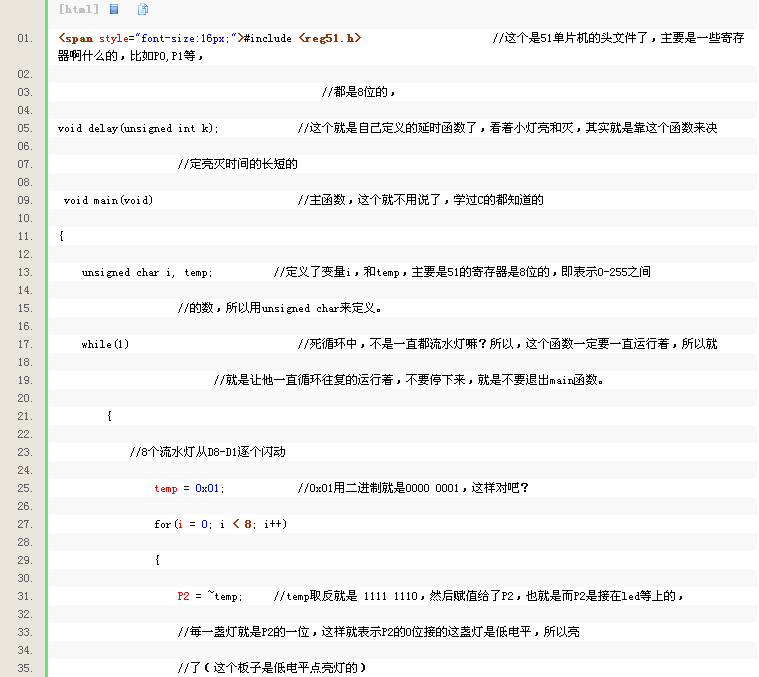Click opening brace on line 11
The image size is (759, 677).
(61, 236)
